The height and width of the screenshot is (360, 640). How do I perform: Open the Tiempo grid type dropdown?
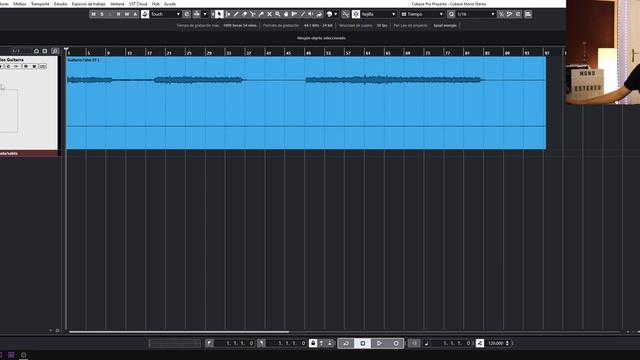[x=422, y=14]
